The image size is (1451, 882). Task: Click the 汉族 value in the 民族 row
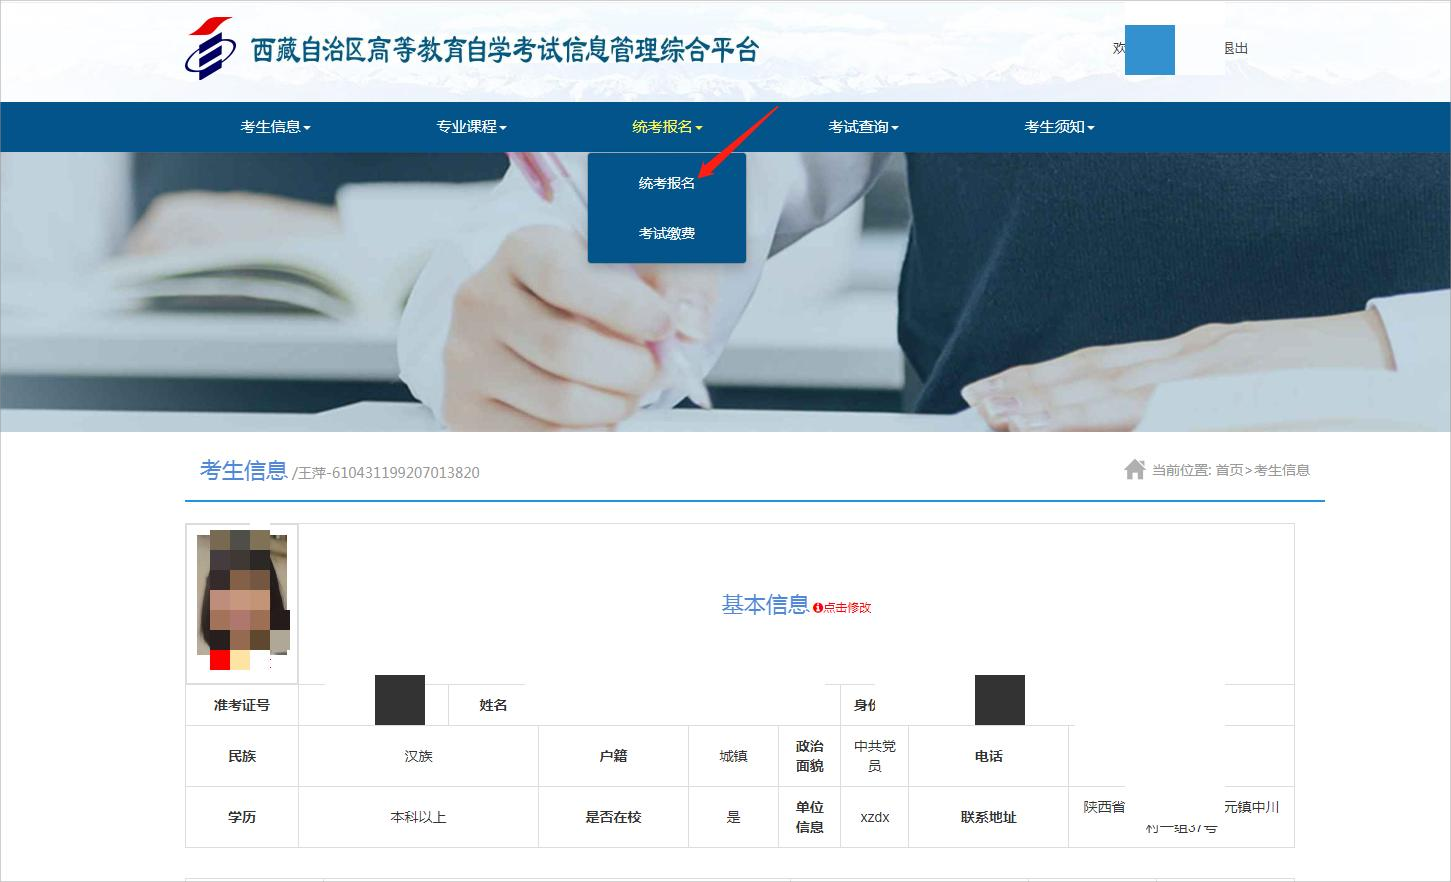(418, 756)
